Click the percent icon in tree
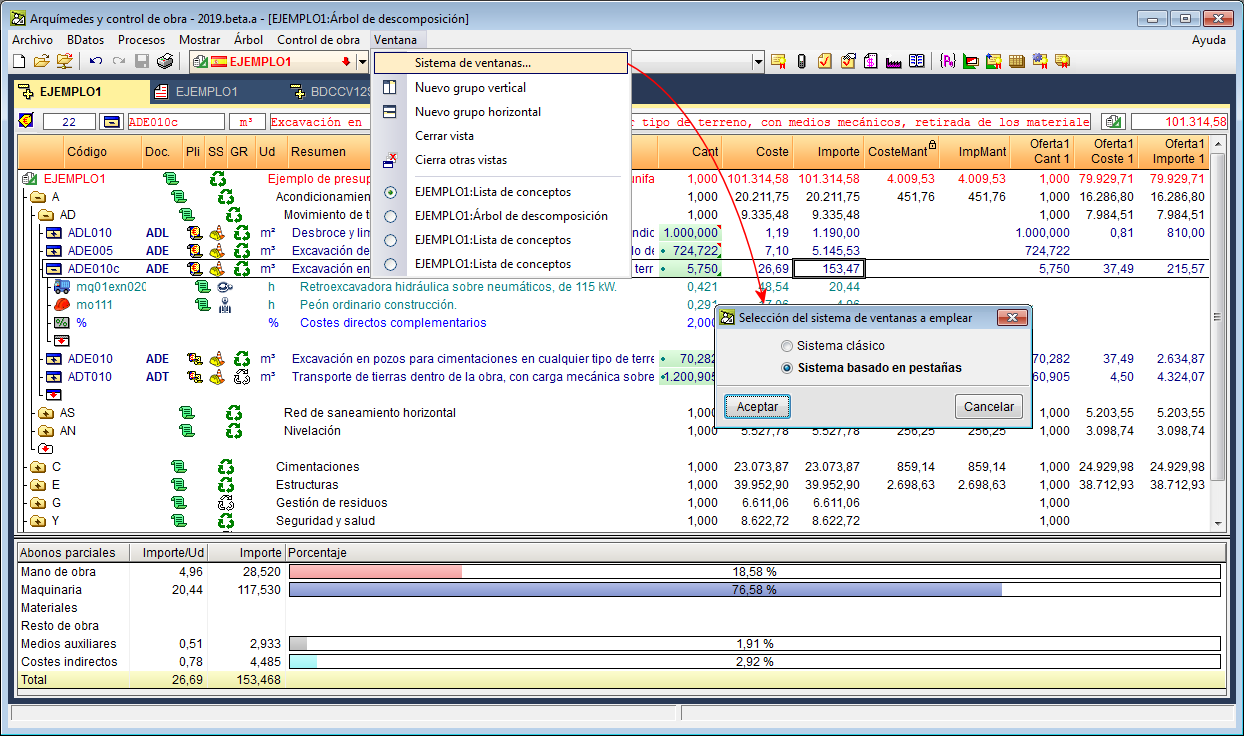 pyautogui.click(x=62, y=323)
